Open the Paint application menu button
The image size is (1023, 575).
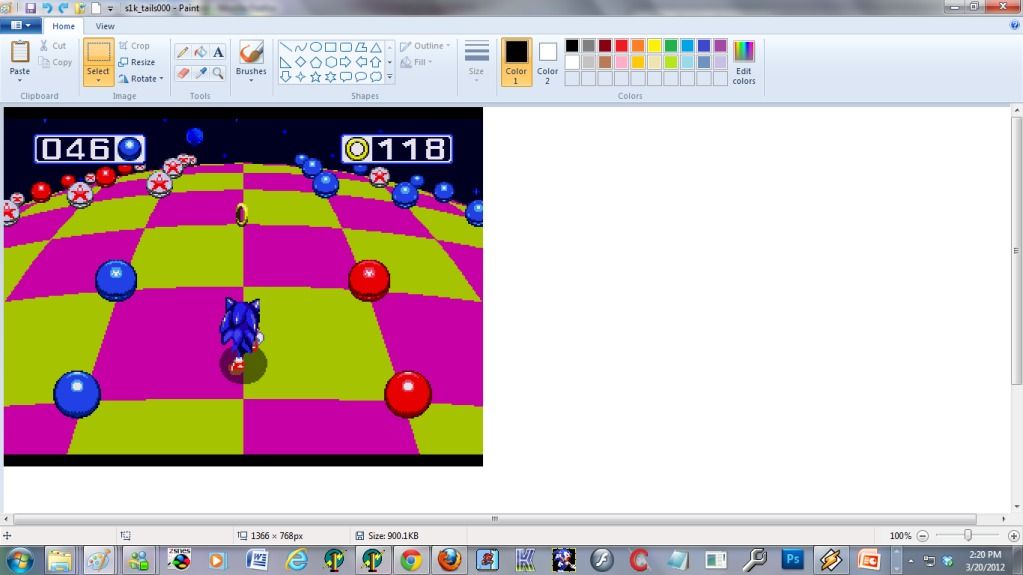click(21, 25)
